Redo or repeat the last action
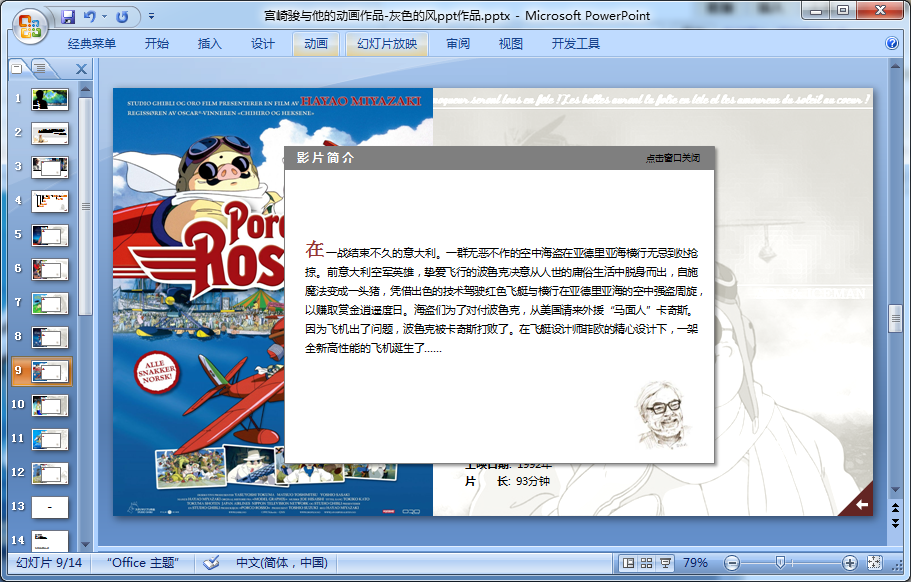 (122, 17)
